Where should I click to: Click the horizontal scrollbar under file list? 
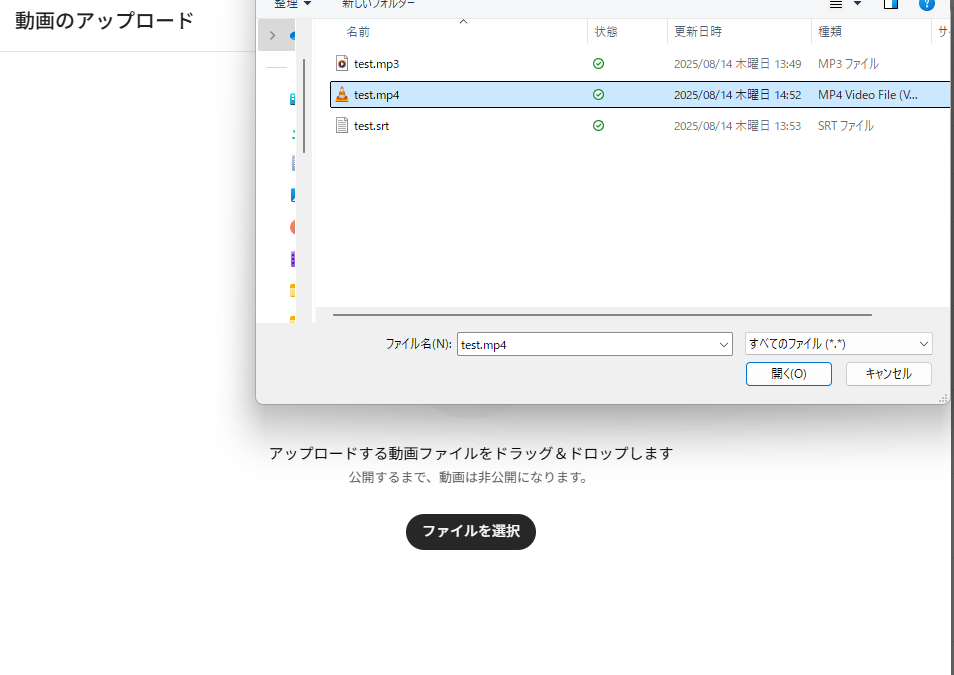[602, 315]
